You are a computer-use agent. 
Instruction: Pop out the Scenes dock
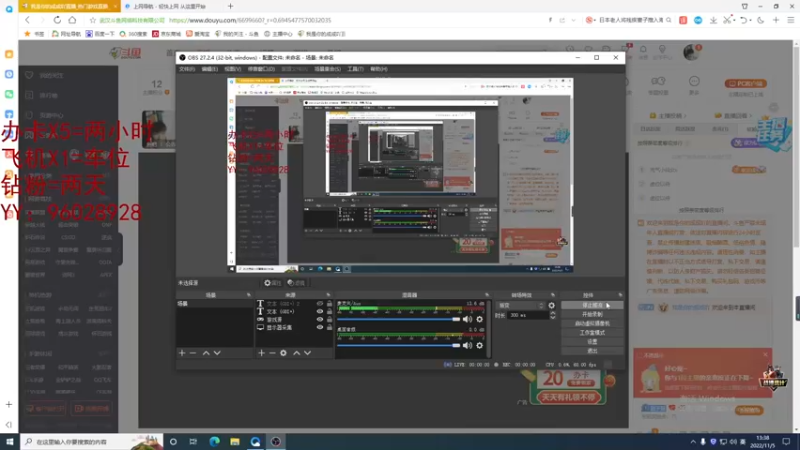248,295
